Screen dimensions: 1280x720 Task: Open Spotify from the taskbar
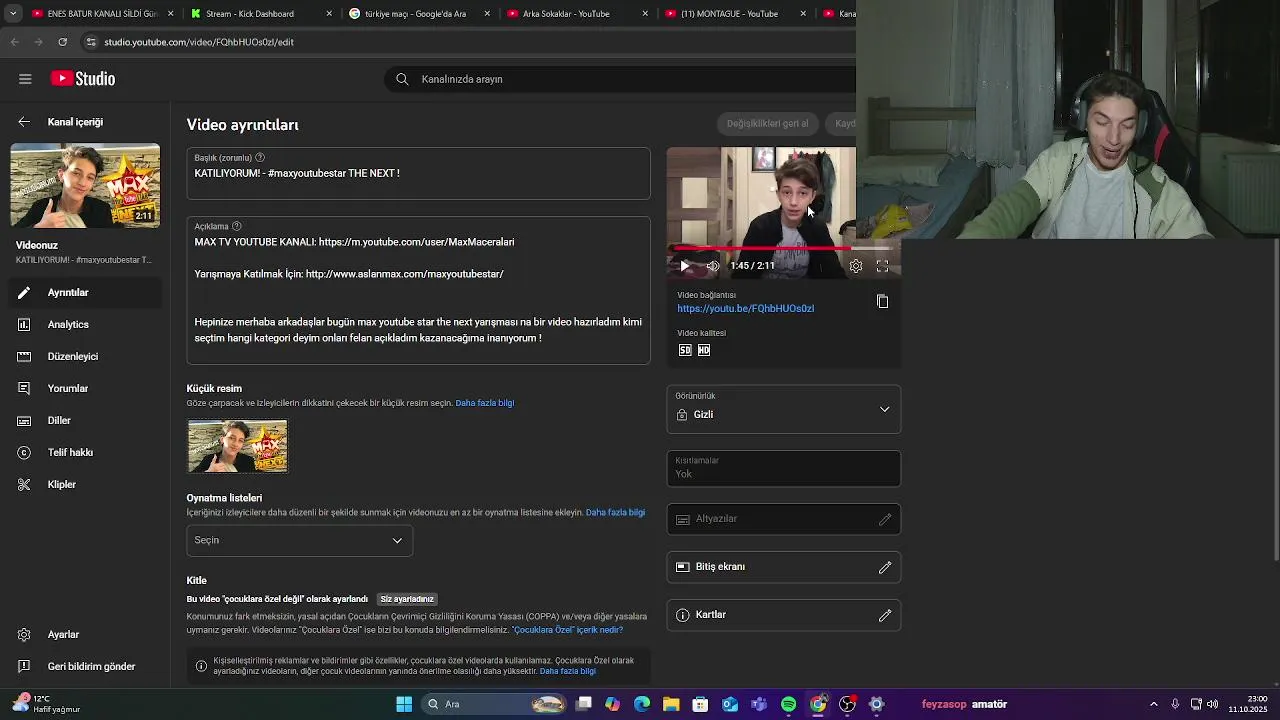[788, 704]
